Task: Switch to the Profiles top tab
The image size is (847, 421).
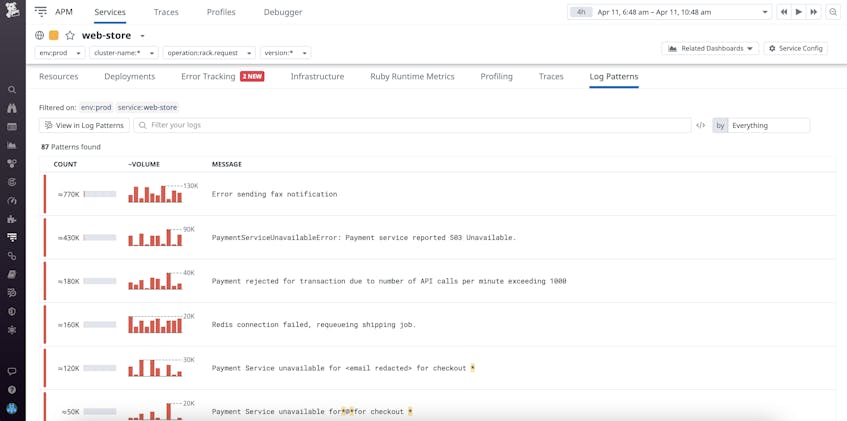Action: 221,12
